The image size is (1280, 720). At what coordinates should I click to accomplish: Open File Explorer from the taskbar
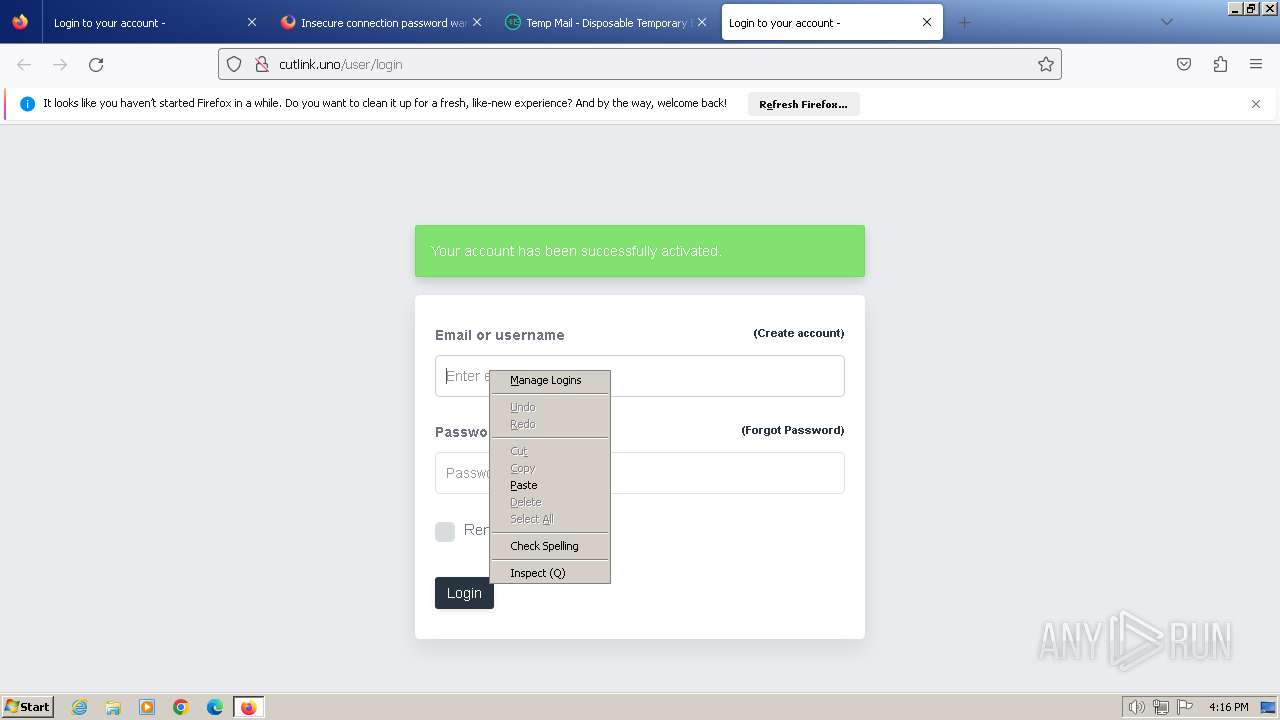[113, 707]
